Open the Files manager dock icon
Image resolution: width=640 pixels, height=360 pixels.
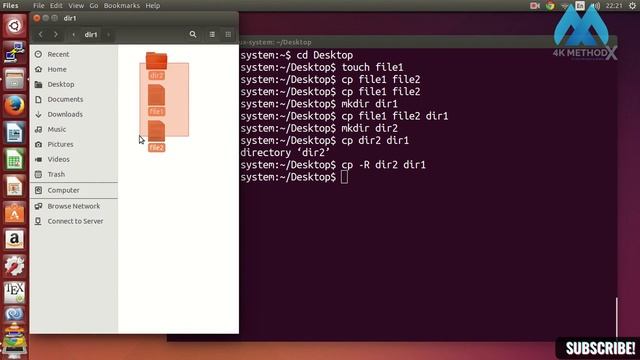coord(14,79)
